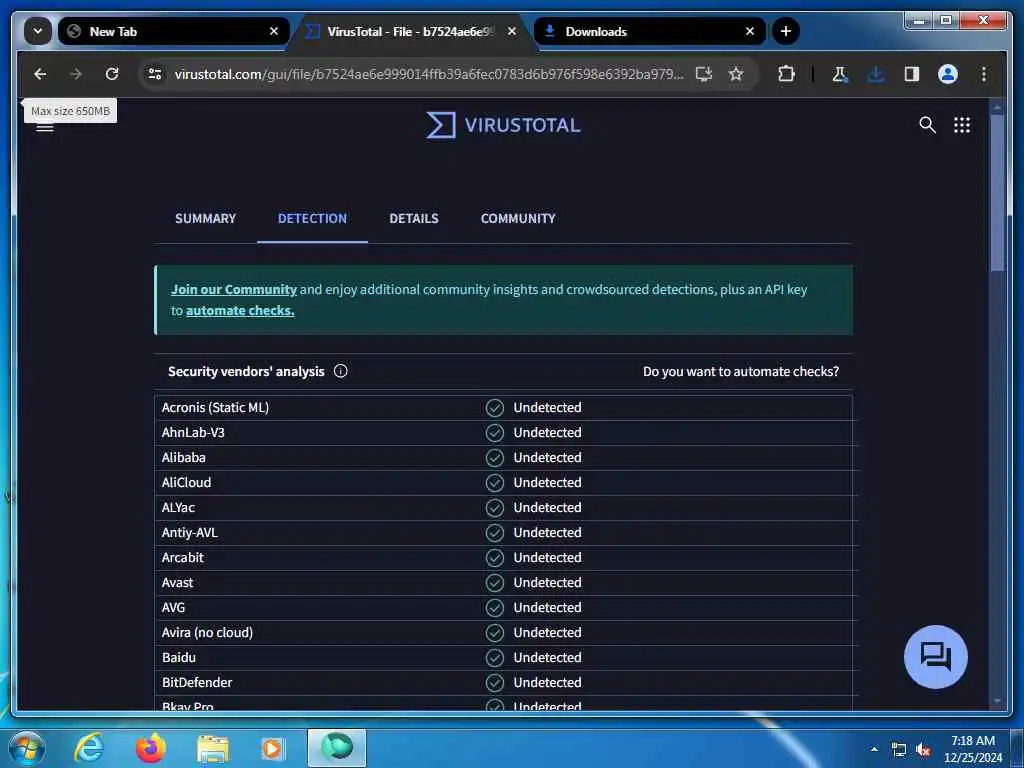Click the Avast vendor name

177,583
